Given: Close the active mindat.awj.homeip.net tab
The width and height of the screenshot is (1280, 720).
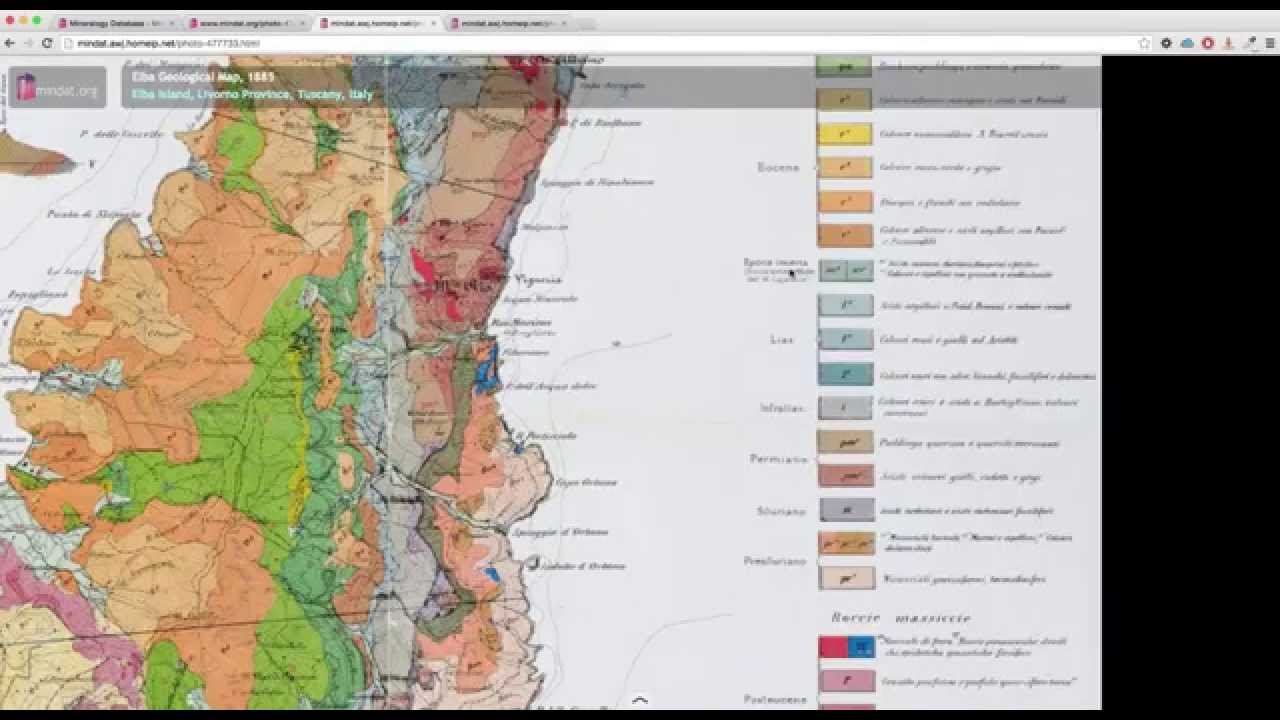Looking at the screenshot, I should (434, 23).
